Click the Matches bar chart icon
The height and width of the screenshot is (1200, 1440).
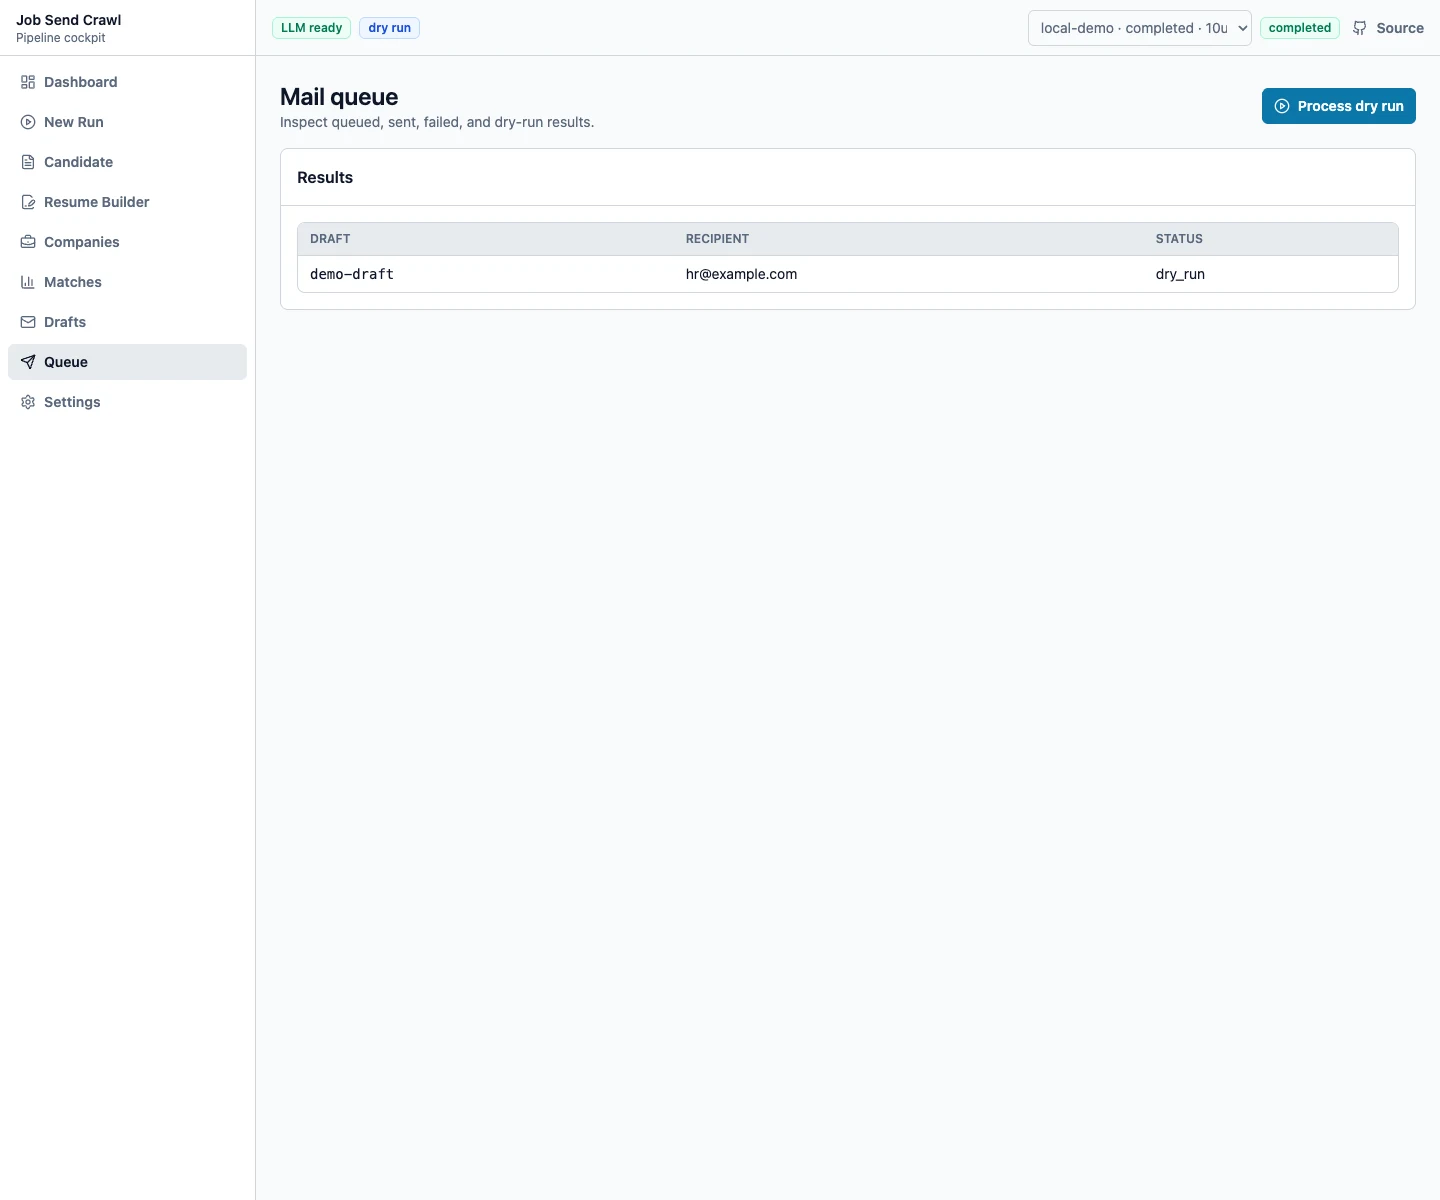(28, 282)
